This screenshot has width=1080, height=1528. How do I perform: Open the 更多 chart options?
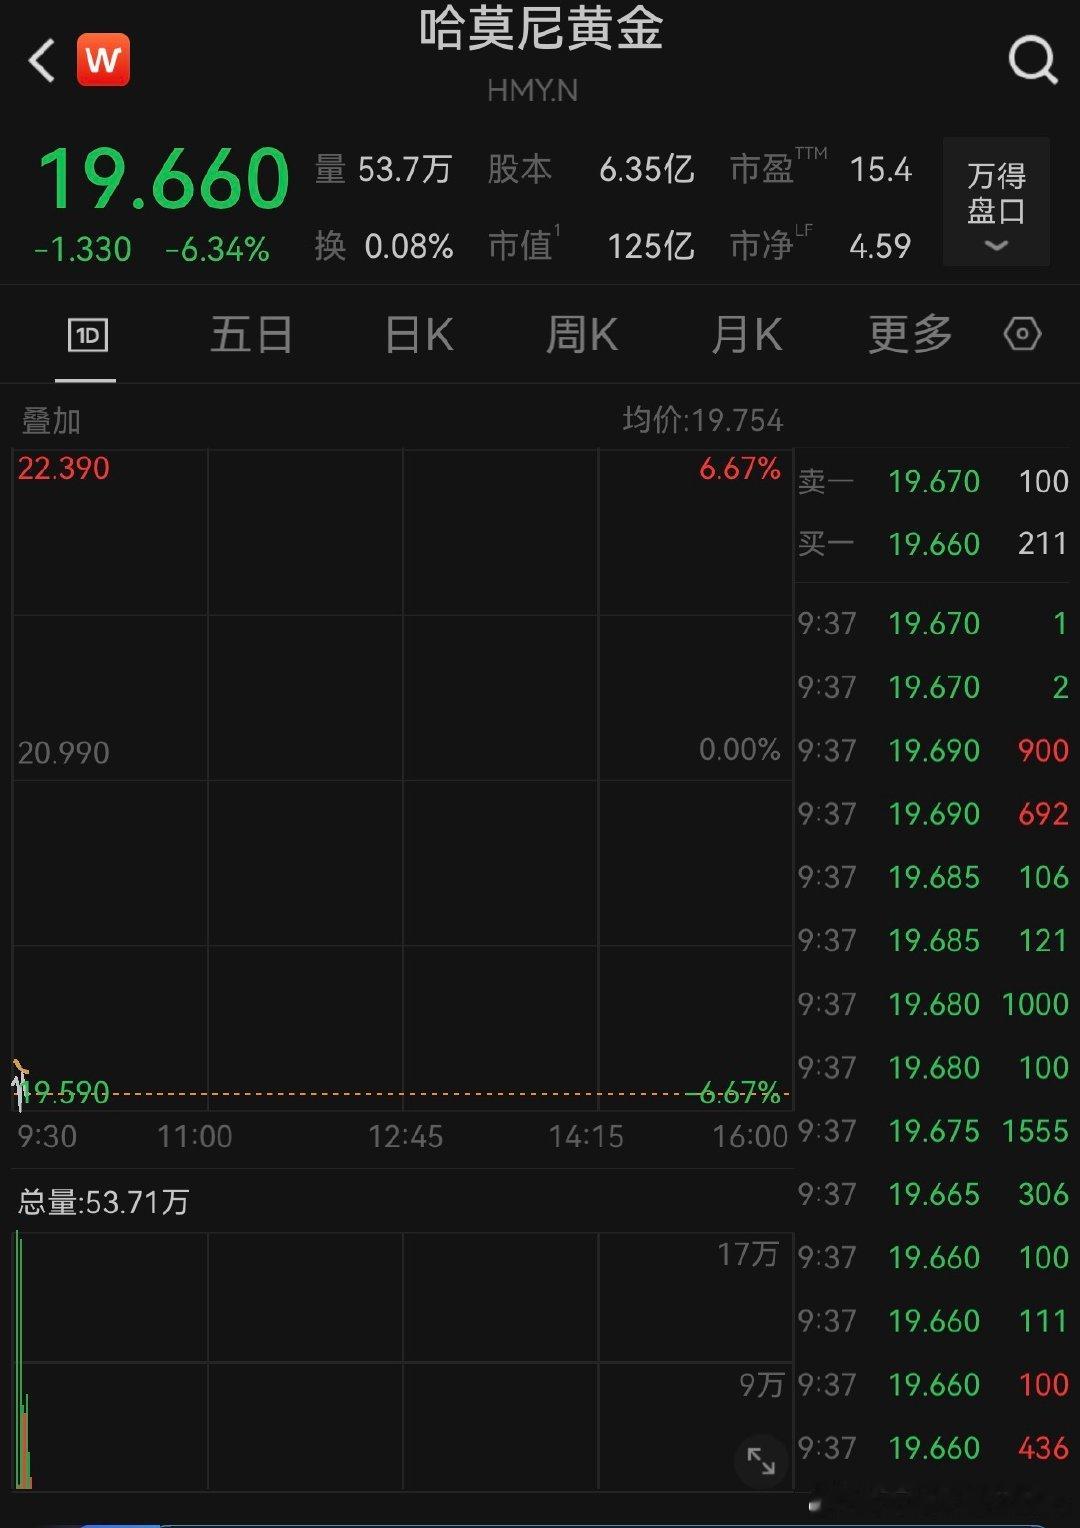point(910,335)
